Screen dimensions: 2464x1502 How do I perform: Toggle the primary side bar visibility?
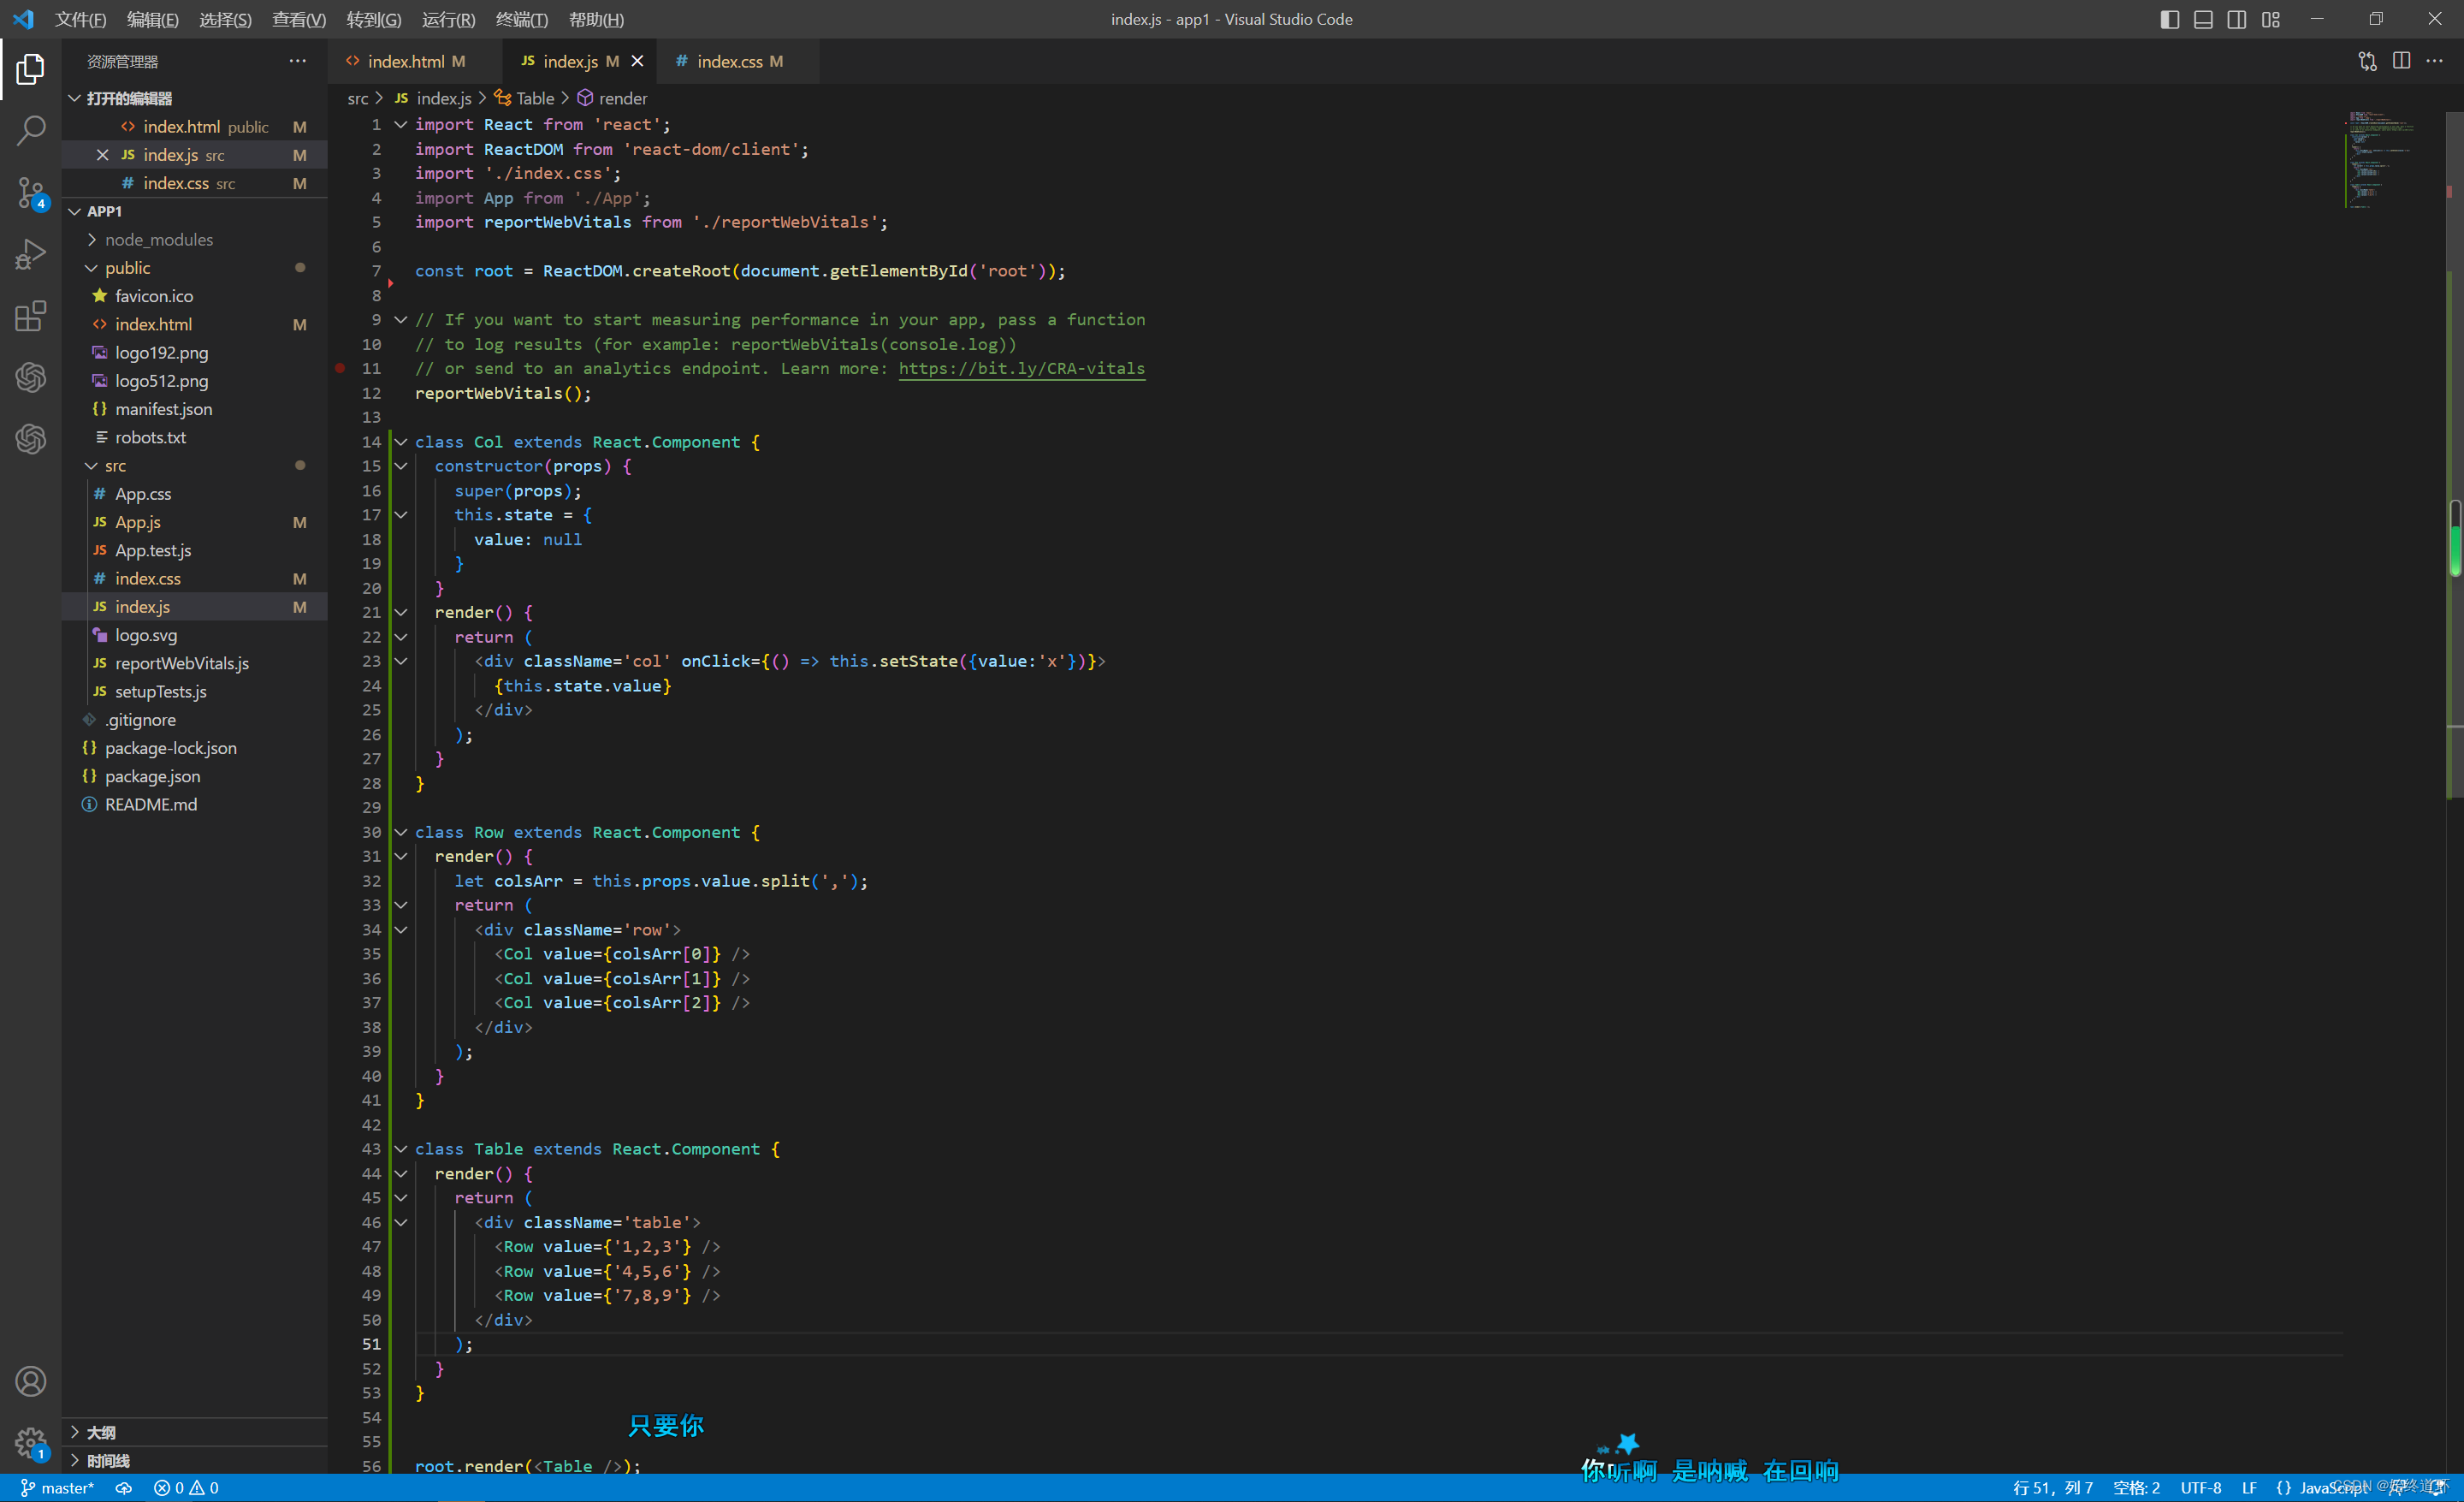[x=2169, y=19]
